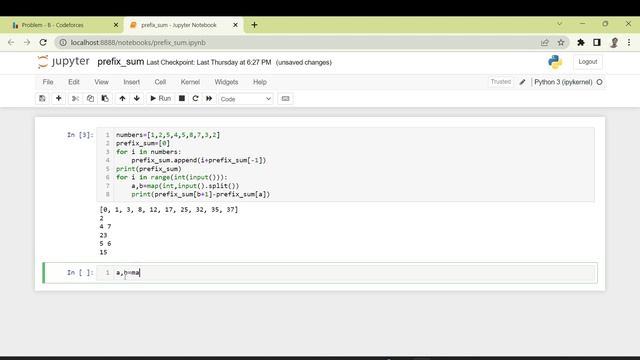640x360 pixels.
Task: Click the output value 23
Action: pos(103,235)
